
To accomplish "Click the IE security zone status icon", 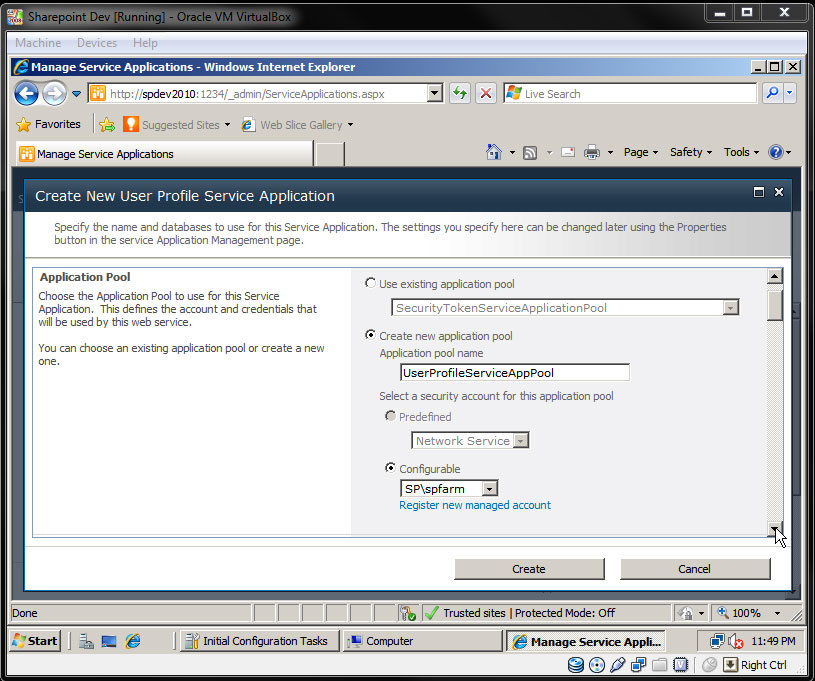I will click(431, 613).
